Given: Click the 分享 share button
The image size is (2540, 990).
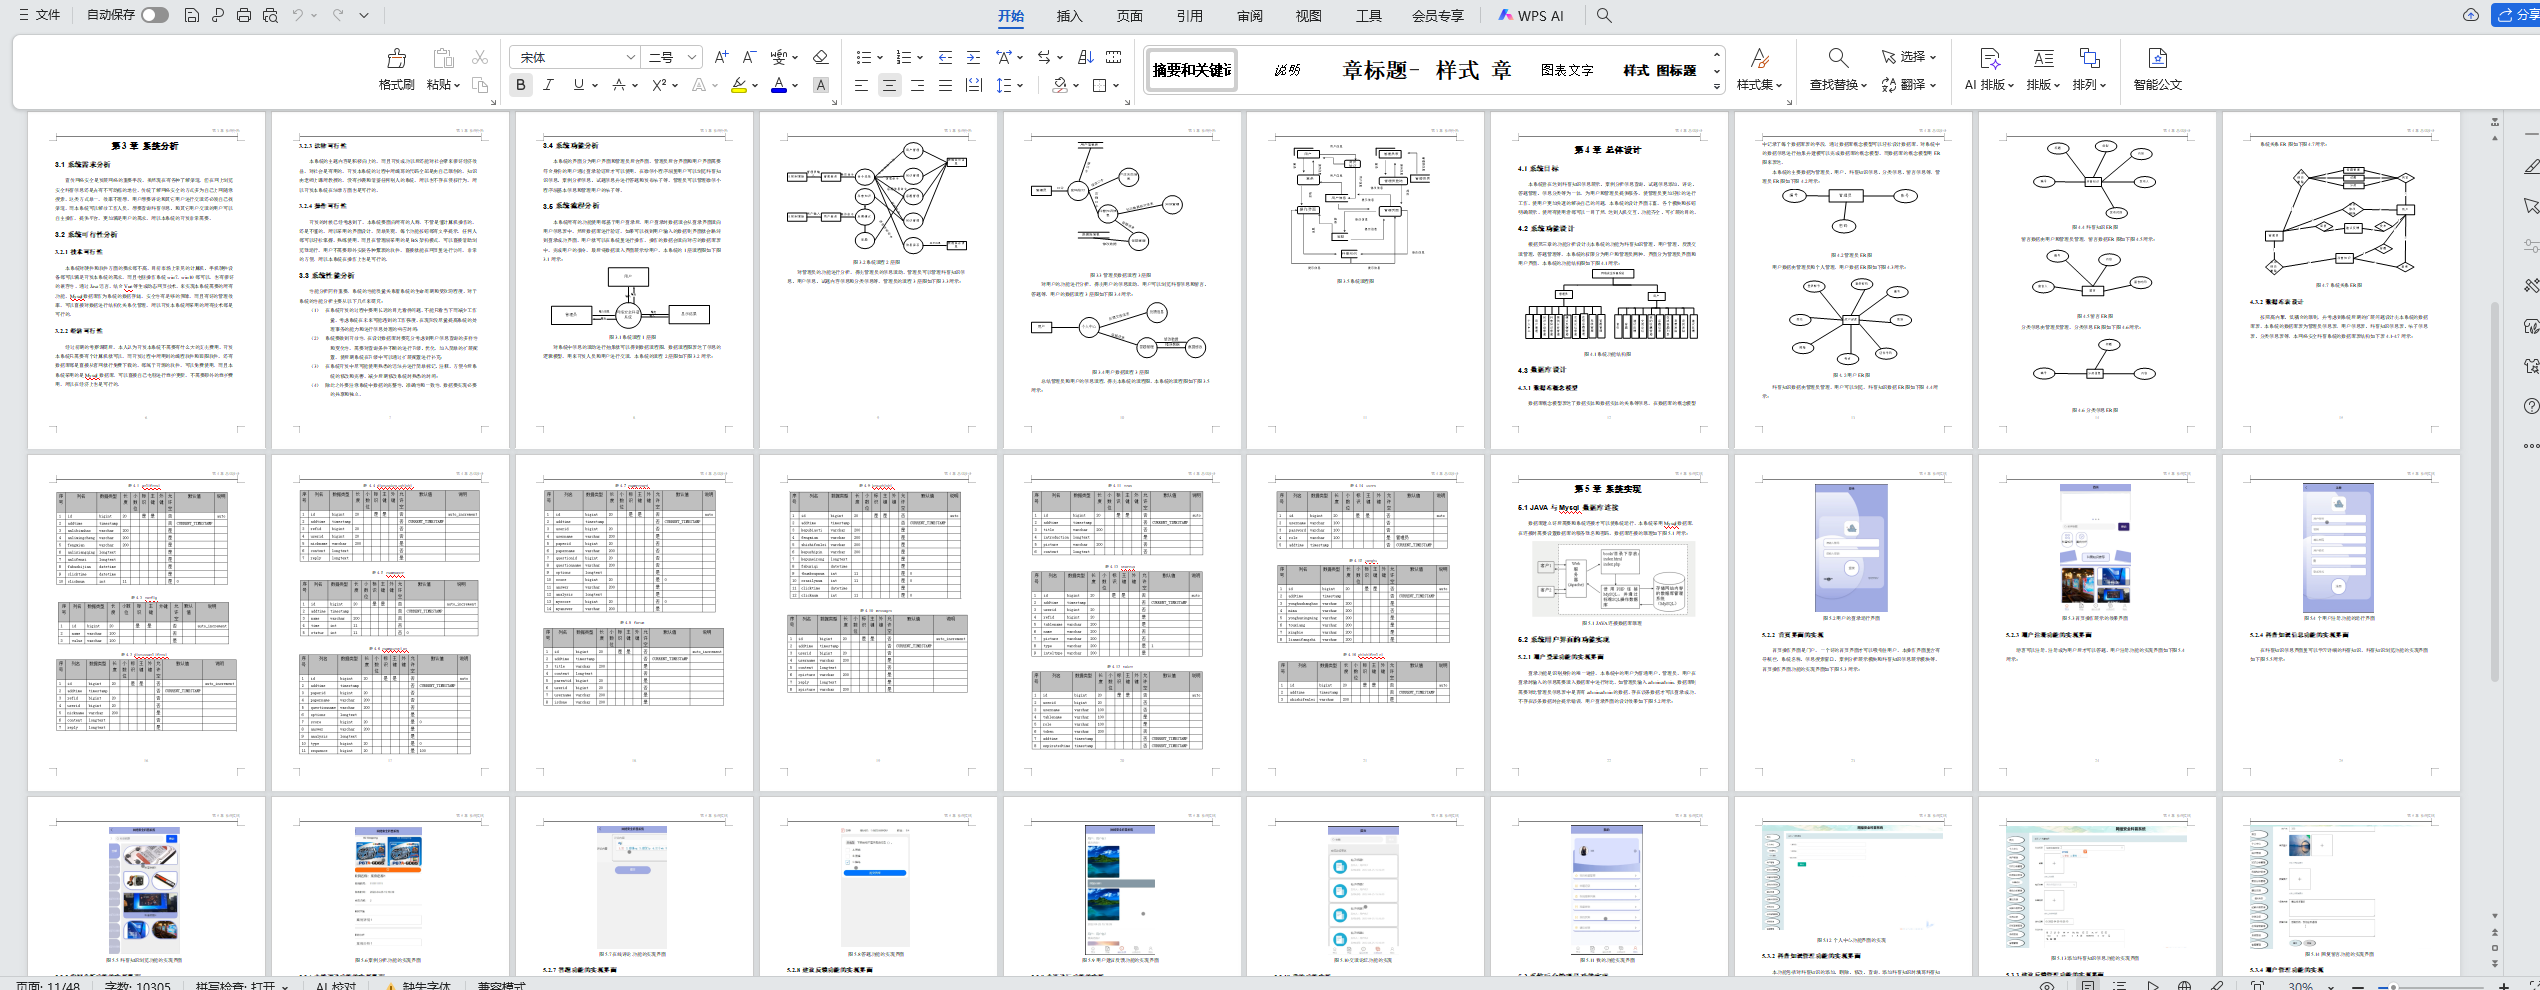Looking at the screenshot, I should (x=2515, y=15).
